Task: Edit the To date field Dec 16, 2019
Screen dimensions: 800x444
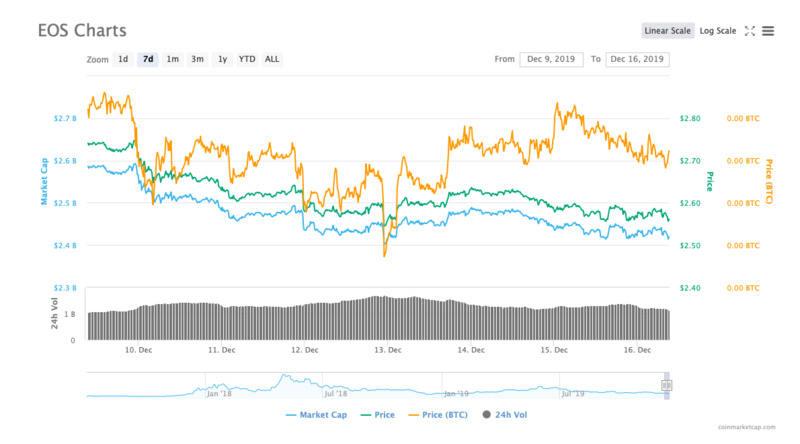Action: coord(637,59)
